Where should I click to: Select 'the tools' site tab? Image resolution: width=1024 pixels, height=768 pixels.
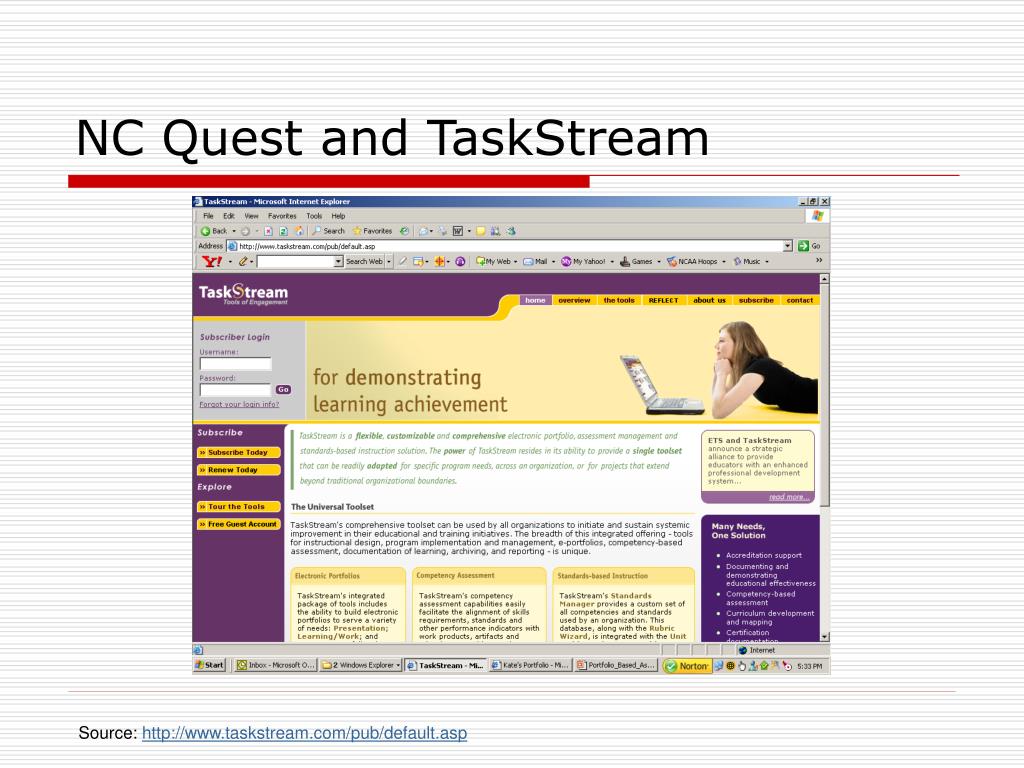[x=619, y=300]
